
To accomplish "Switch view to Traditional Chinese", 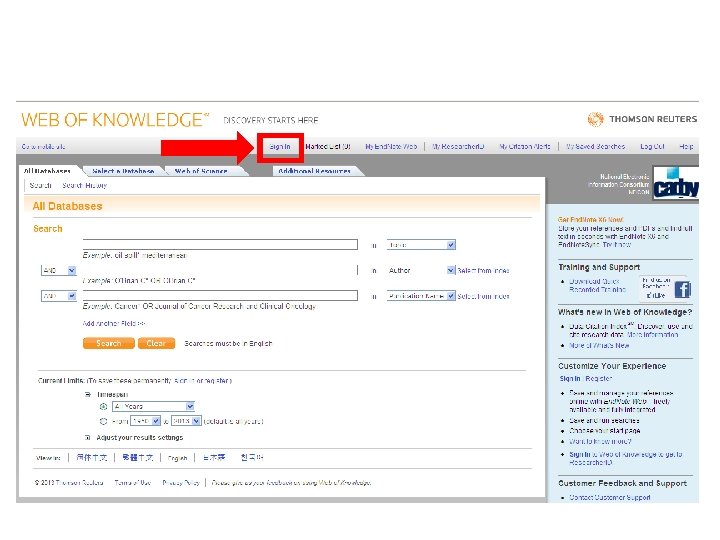I will (137, 458).
